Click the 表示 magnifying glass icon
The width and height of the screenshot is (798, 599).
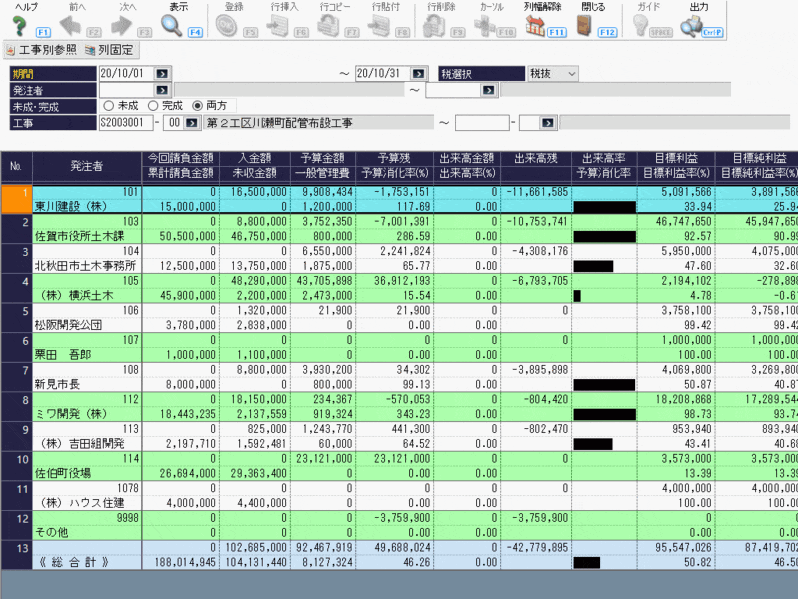[173, 25]
